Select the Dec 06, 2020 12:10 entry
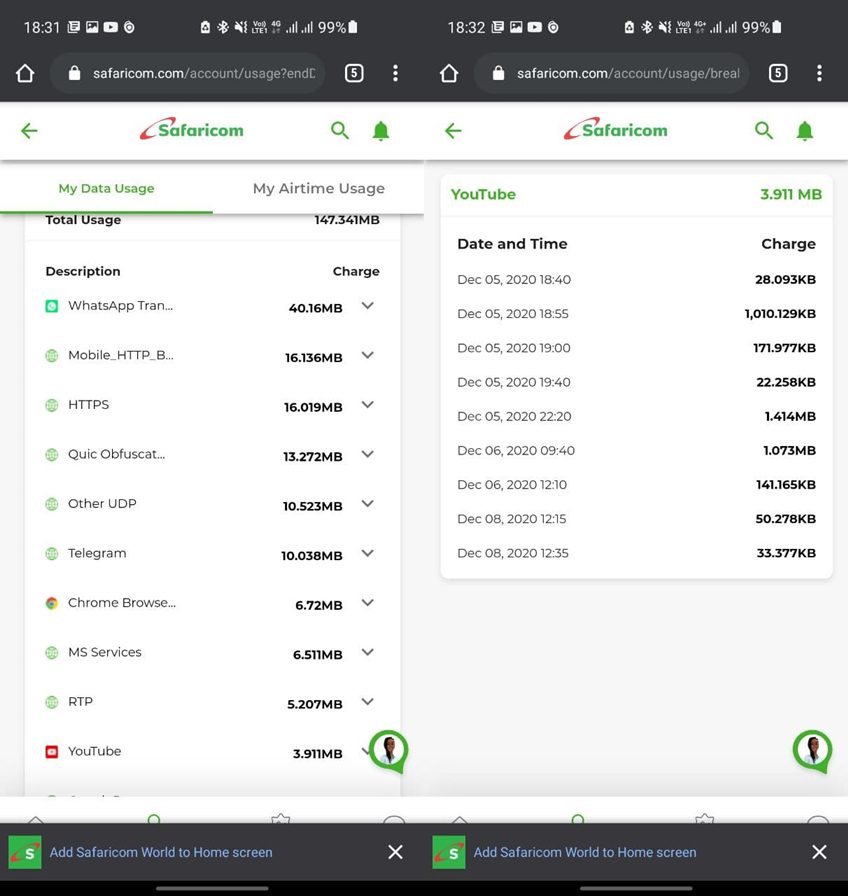 [636, 485]
